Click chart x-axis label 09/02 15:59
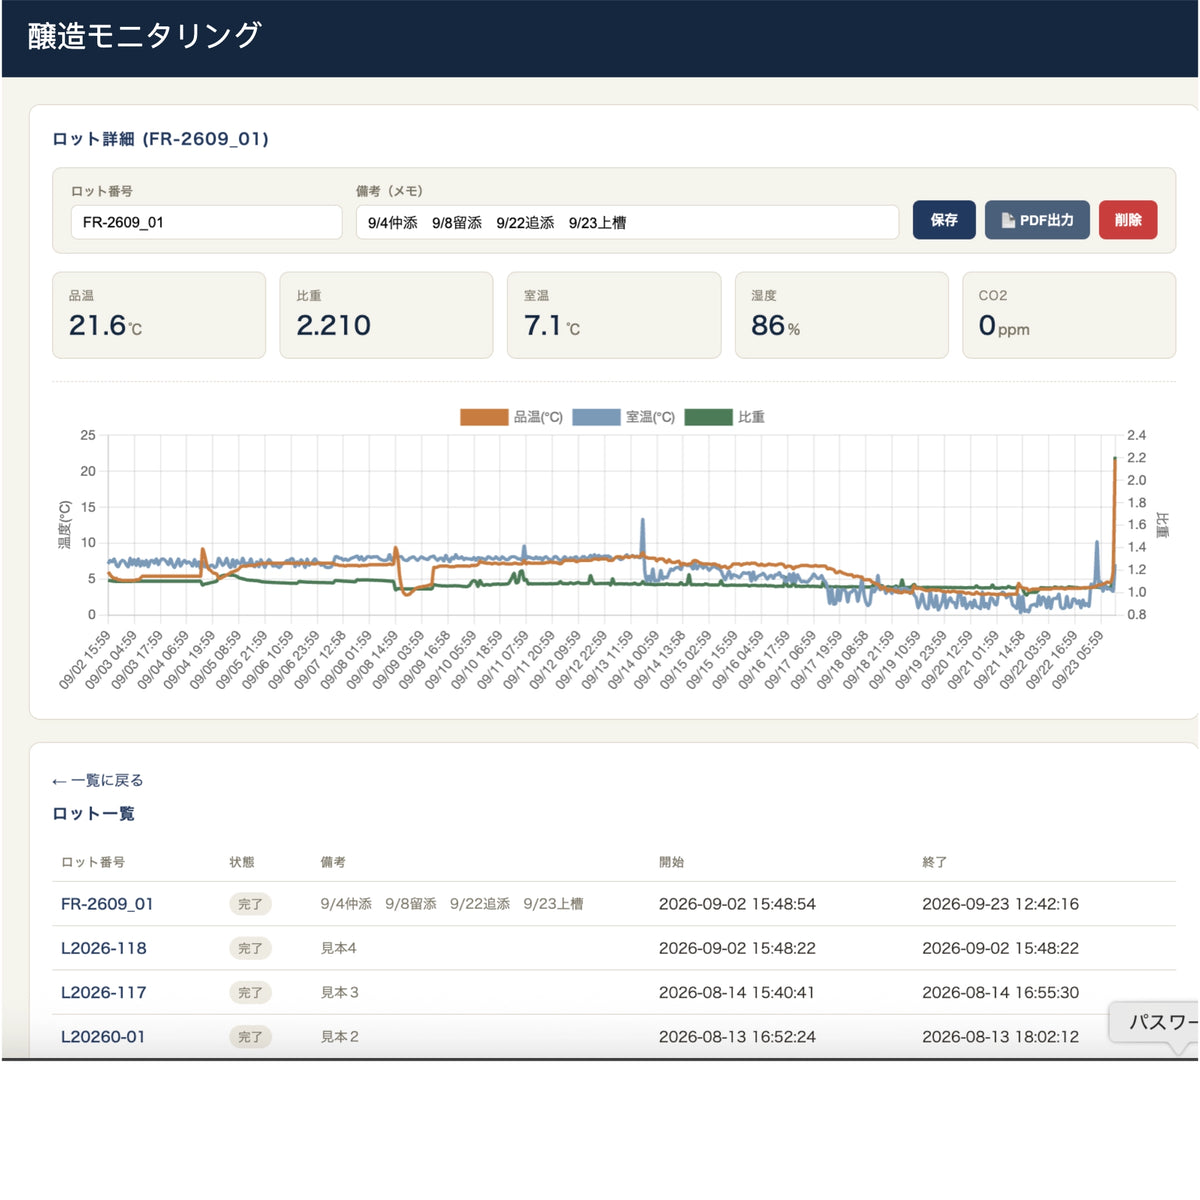This screenshot has height=1200, width=1200. coord(84,660)
